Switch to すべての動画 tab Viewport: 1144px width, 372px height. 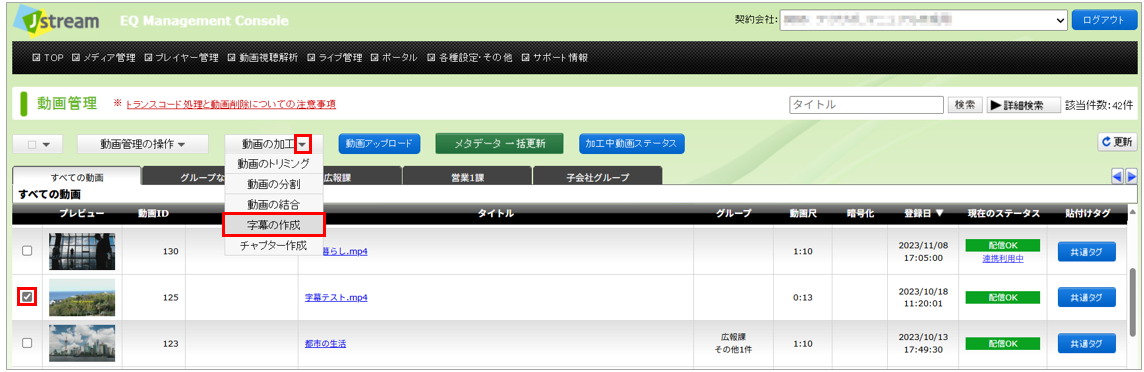[x=77, y=177]
